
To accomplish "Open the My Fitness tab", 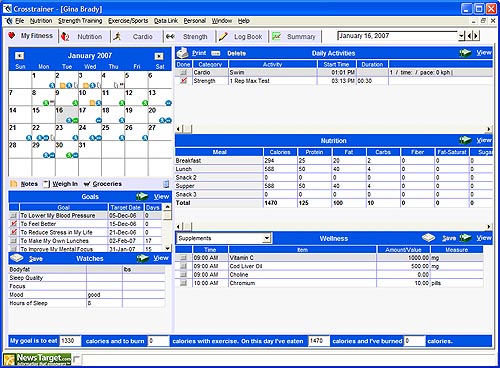I will tap(31, 36).
